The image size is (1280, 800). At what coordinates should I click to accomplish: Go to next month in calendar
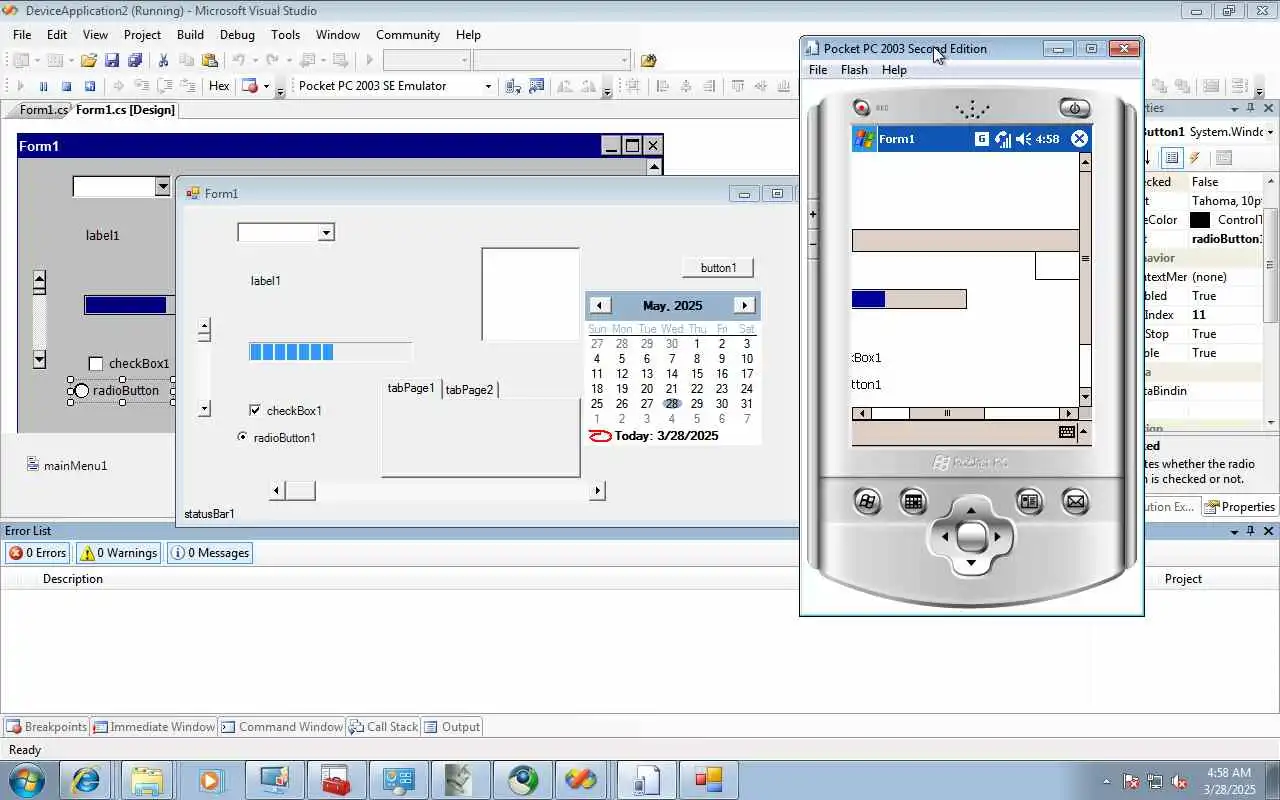coord(744,305)
